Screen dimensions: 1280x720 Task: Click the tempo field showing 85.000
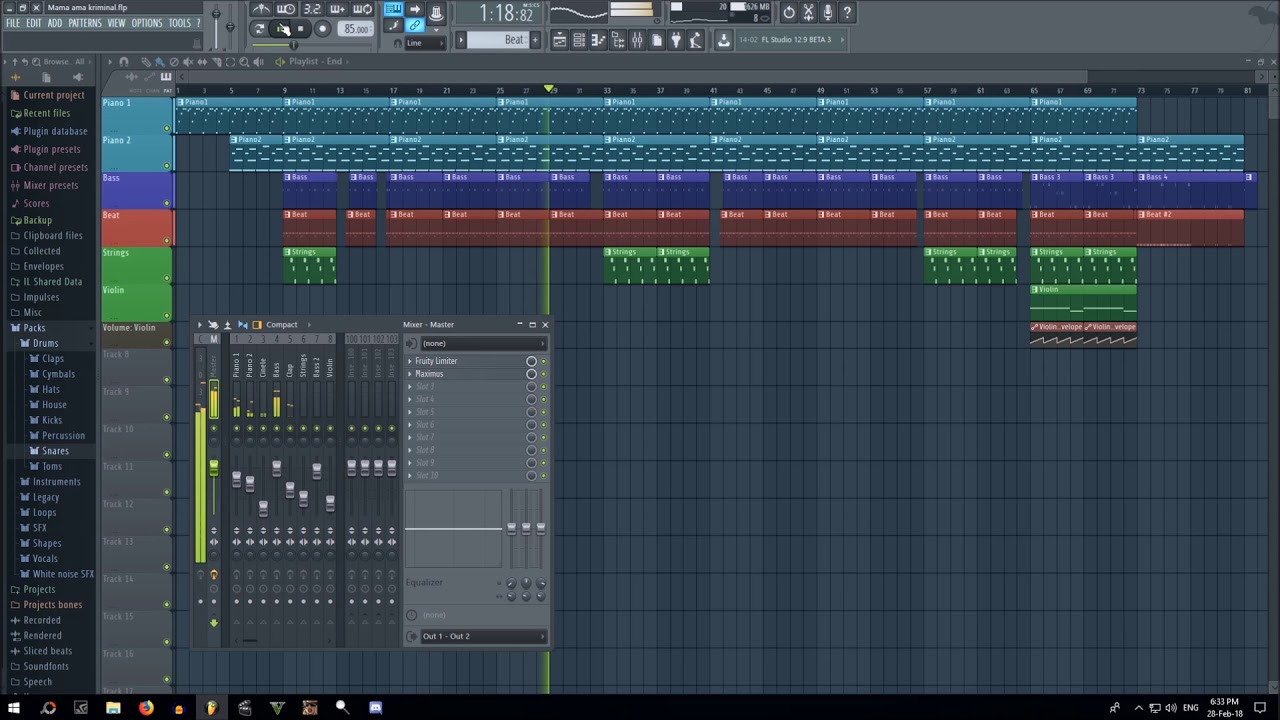[x=356, y=29]
